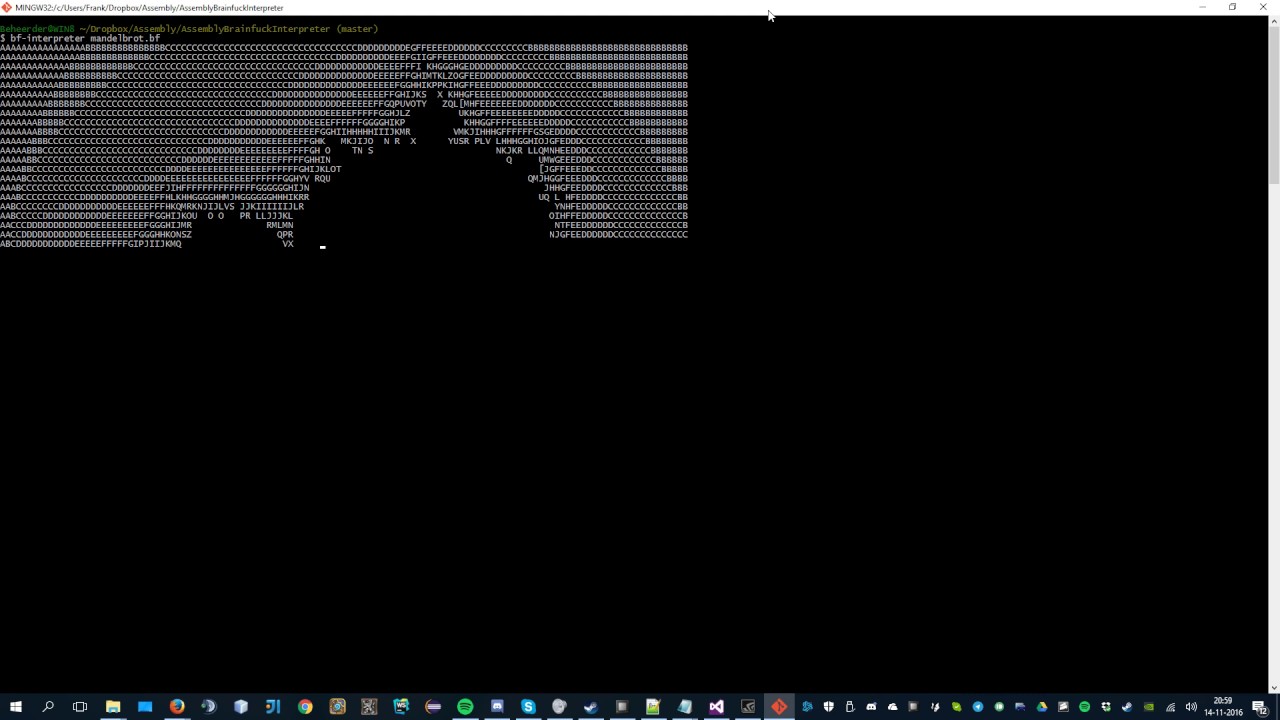The width and height of the screenshot is (1280, 720).
Task: Open Discord from the taskbar
Action: click(497, 707)
